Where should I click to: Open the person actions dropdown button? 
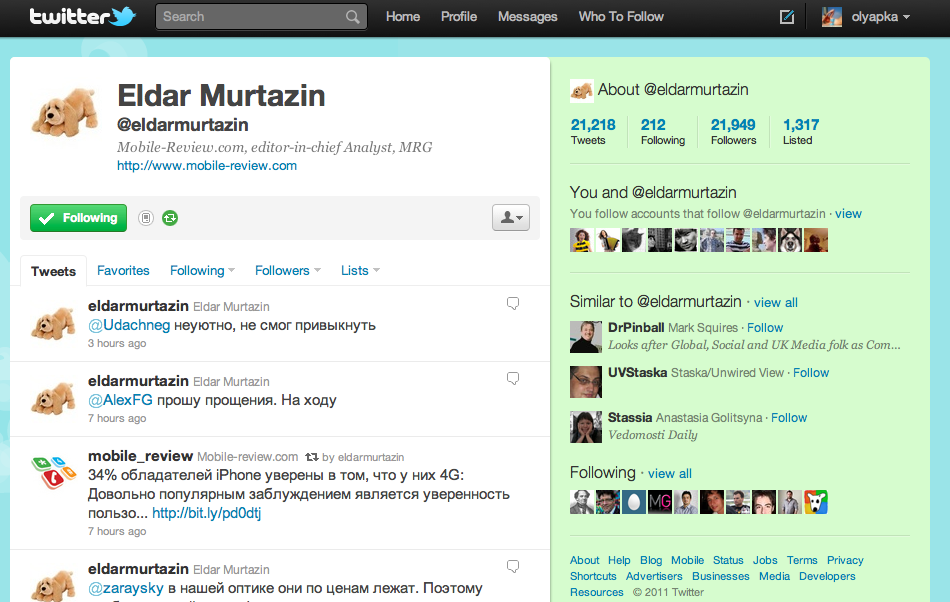(511, 217)
